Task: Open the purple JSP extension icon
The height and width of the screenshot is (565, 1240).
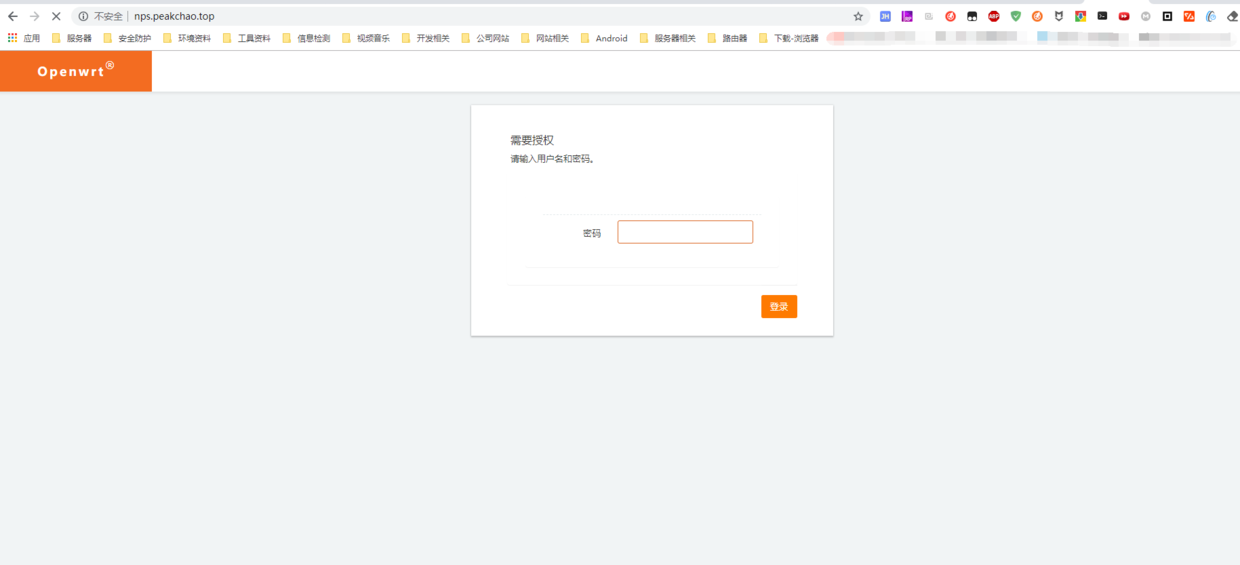Action: 907,16
